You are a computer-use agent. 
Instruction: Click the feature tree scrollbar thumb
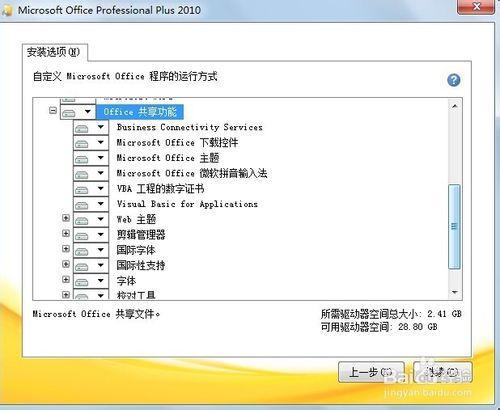tap(455, 227)
